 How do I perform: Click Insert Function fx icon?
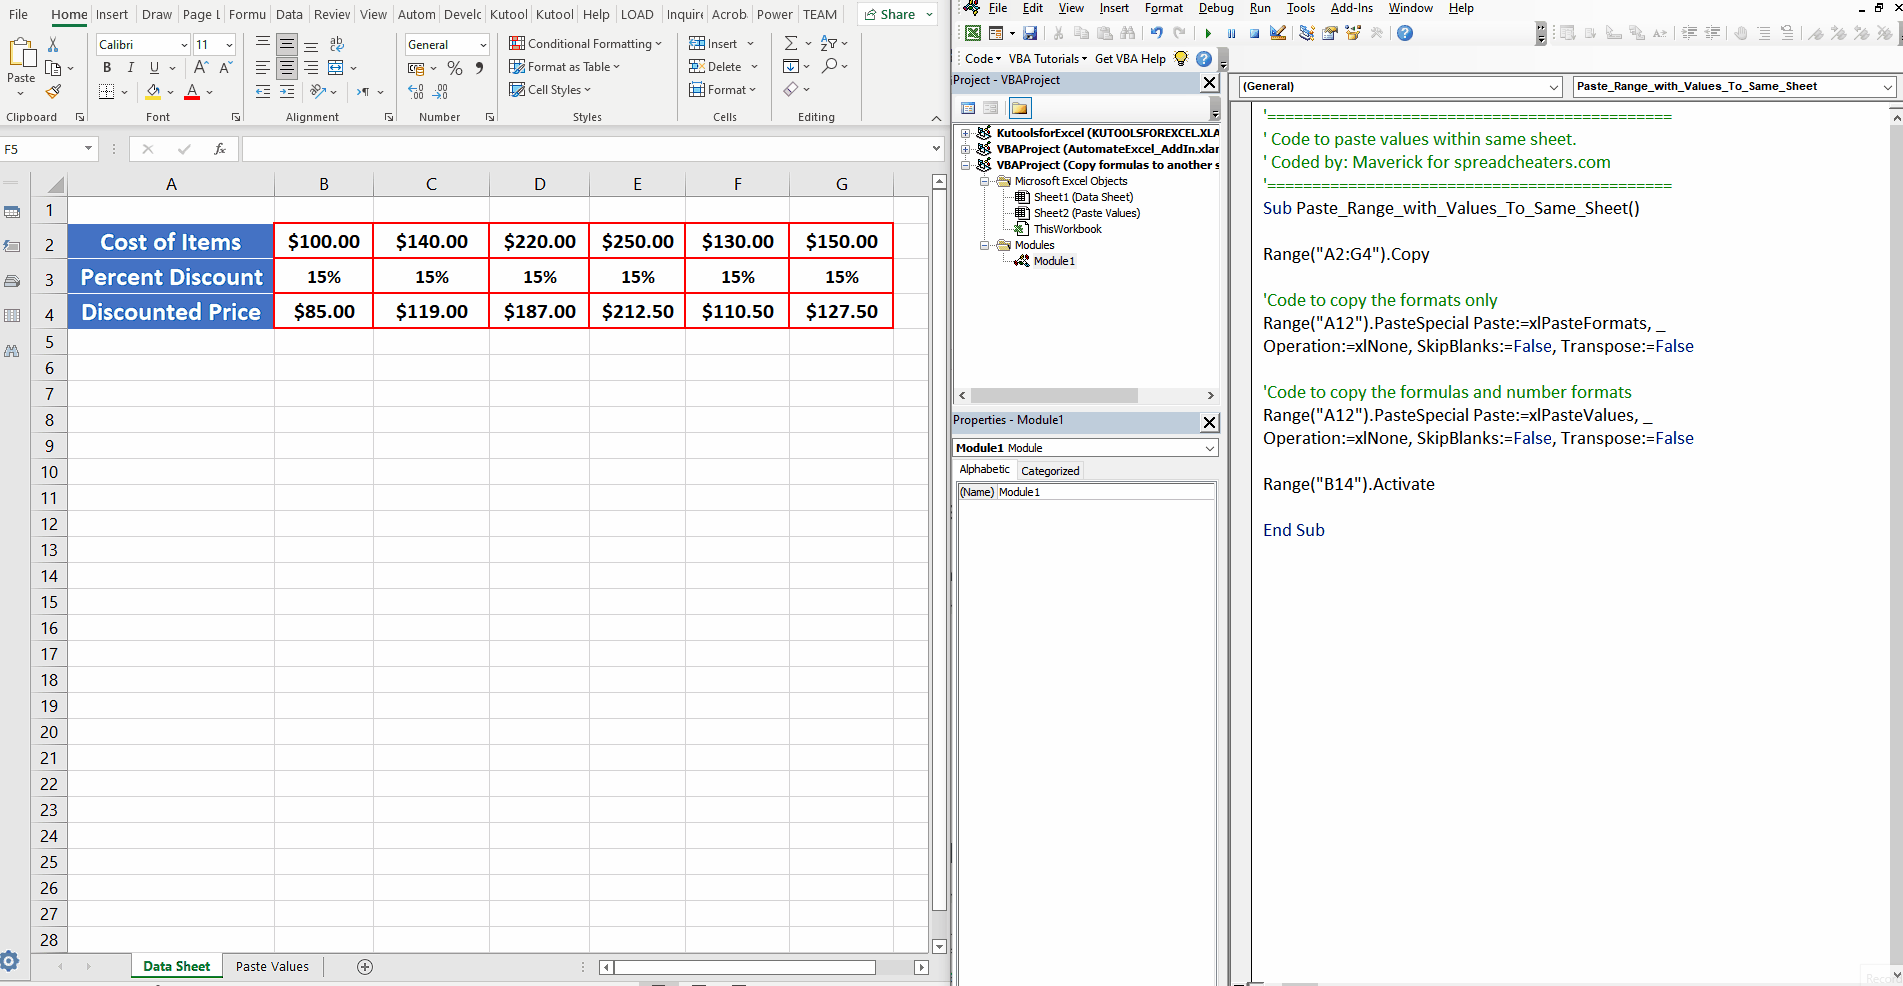pos(220,149)
